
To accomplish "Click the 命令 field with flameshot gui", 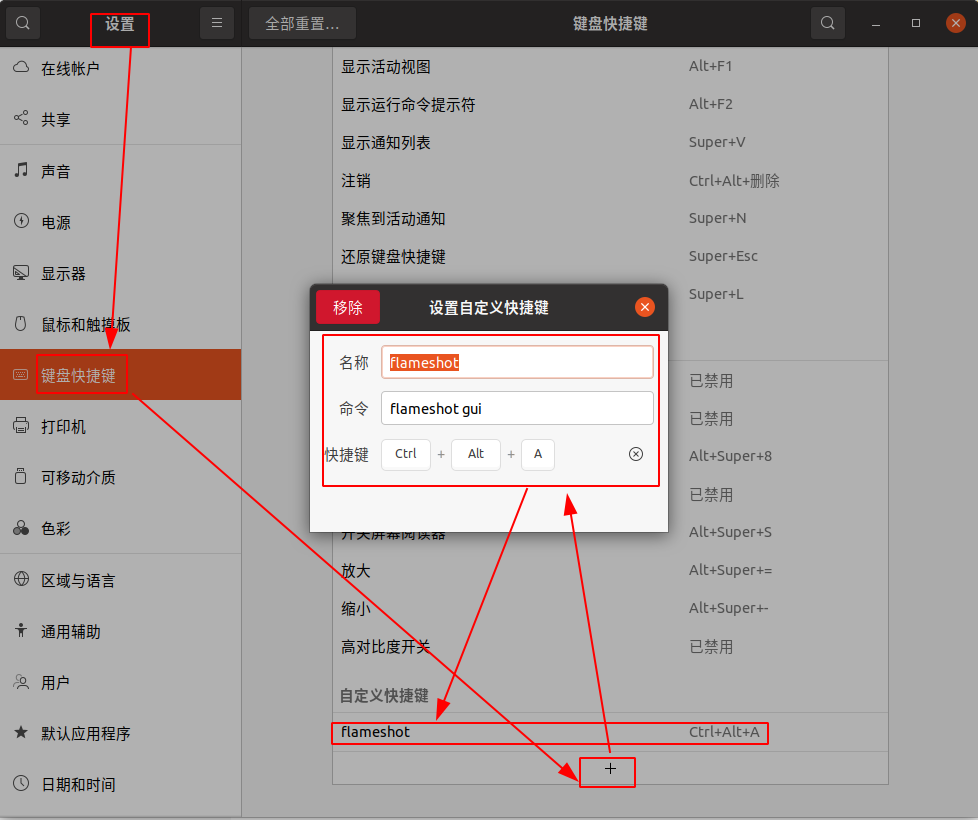I will coord(517,408).
